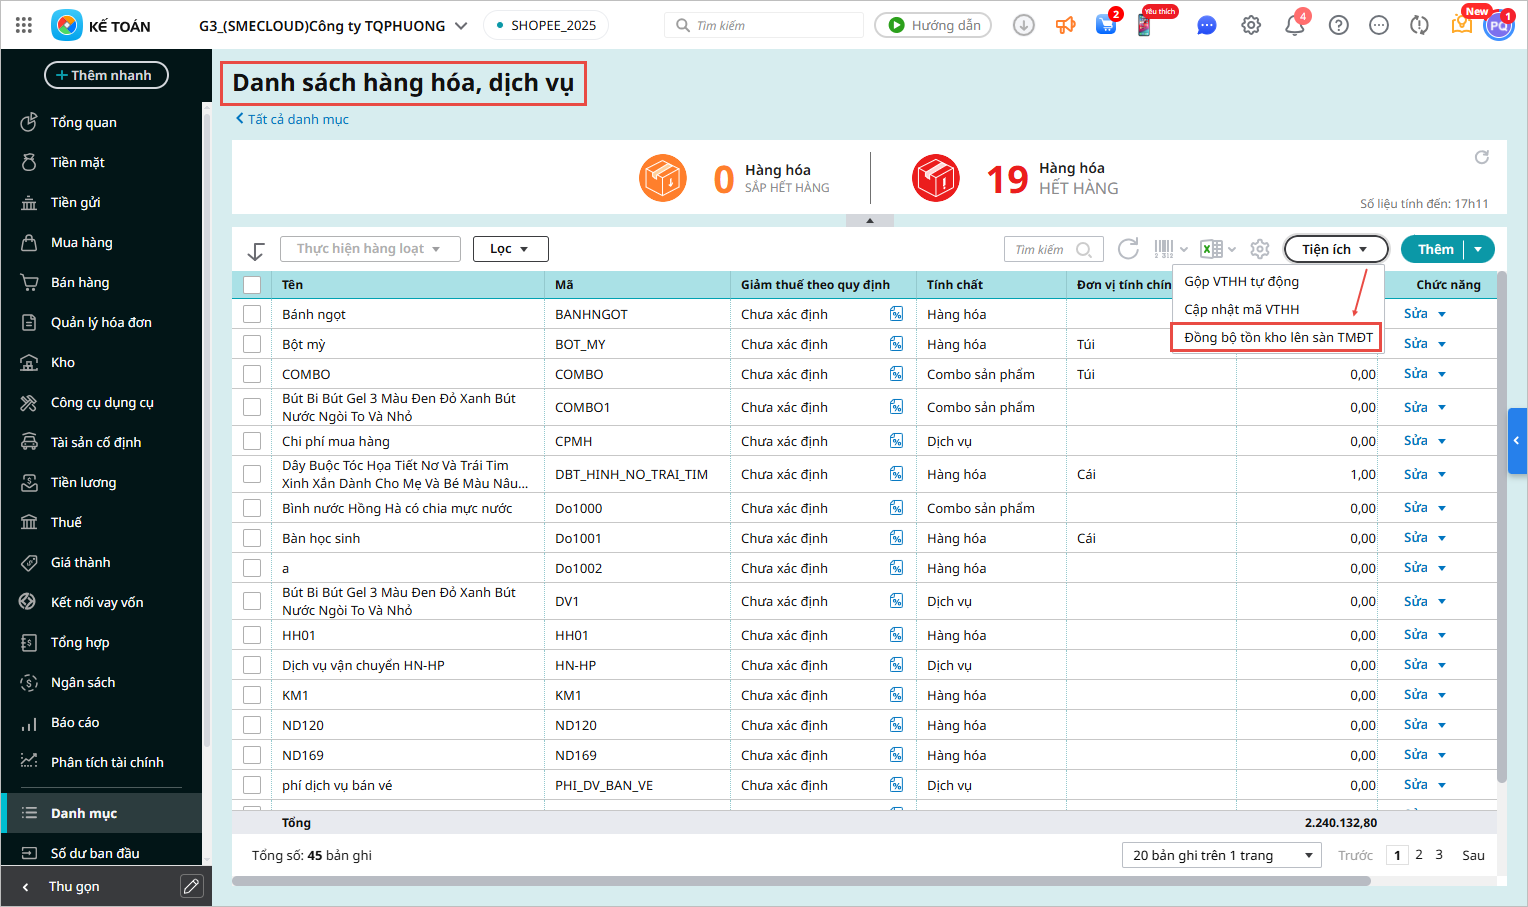Open the table column settings gear
1528x907 pixels.
click(x=1260, y=249)
